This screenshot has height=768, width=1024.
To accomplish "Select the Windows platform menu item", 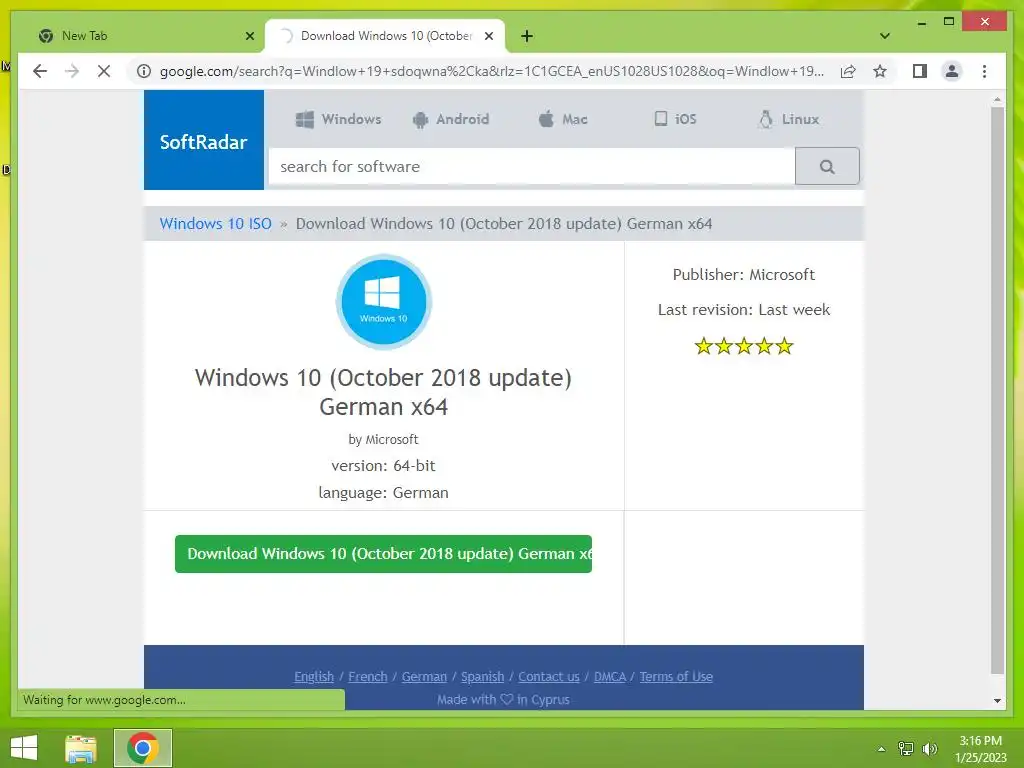I will point(338,119).
